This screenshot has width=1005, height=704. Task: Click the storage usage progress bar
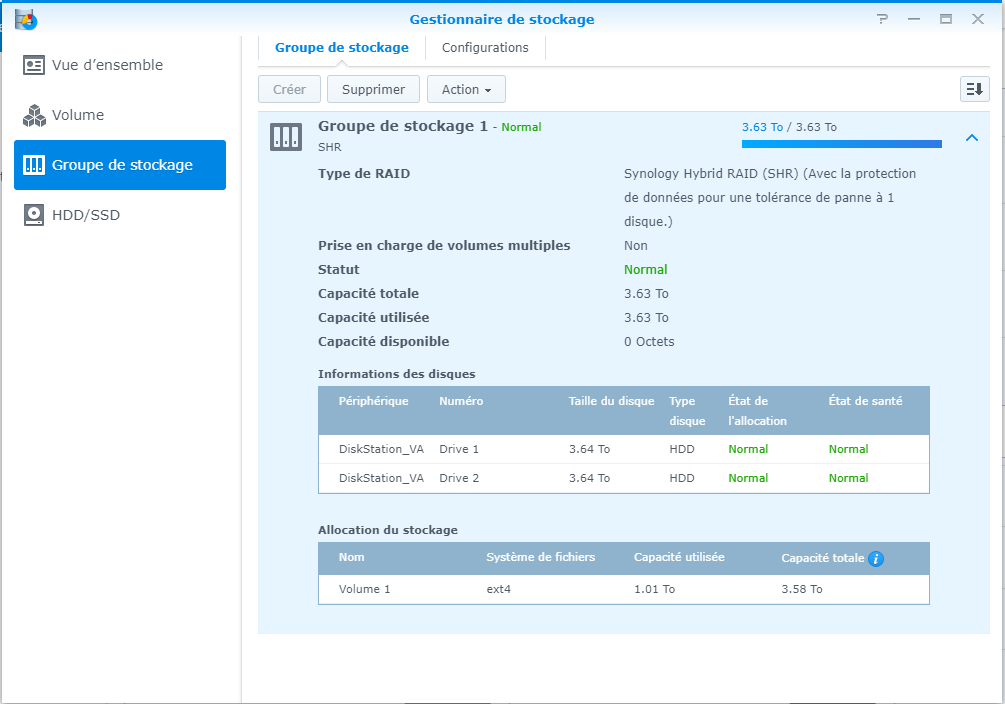click(841, 144)
